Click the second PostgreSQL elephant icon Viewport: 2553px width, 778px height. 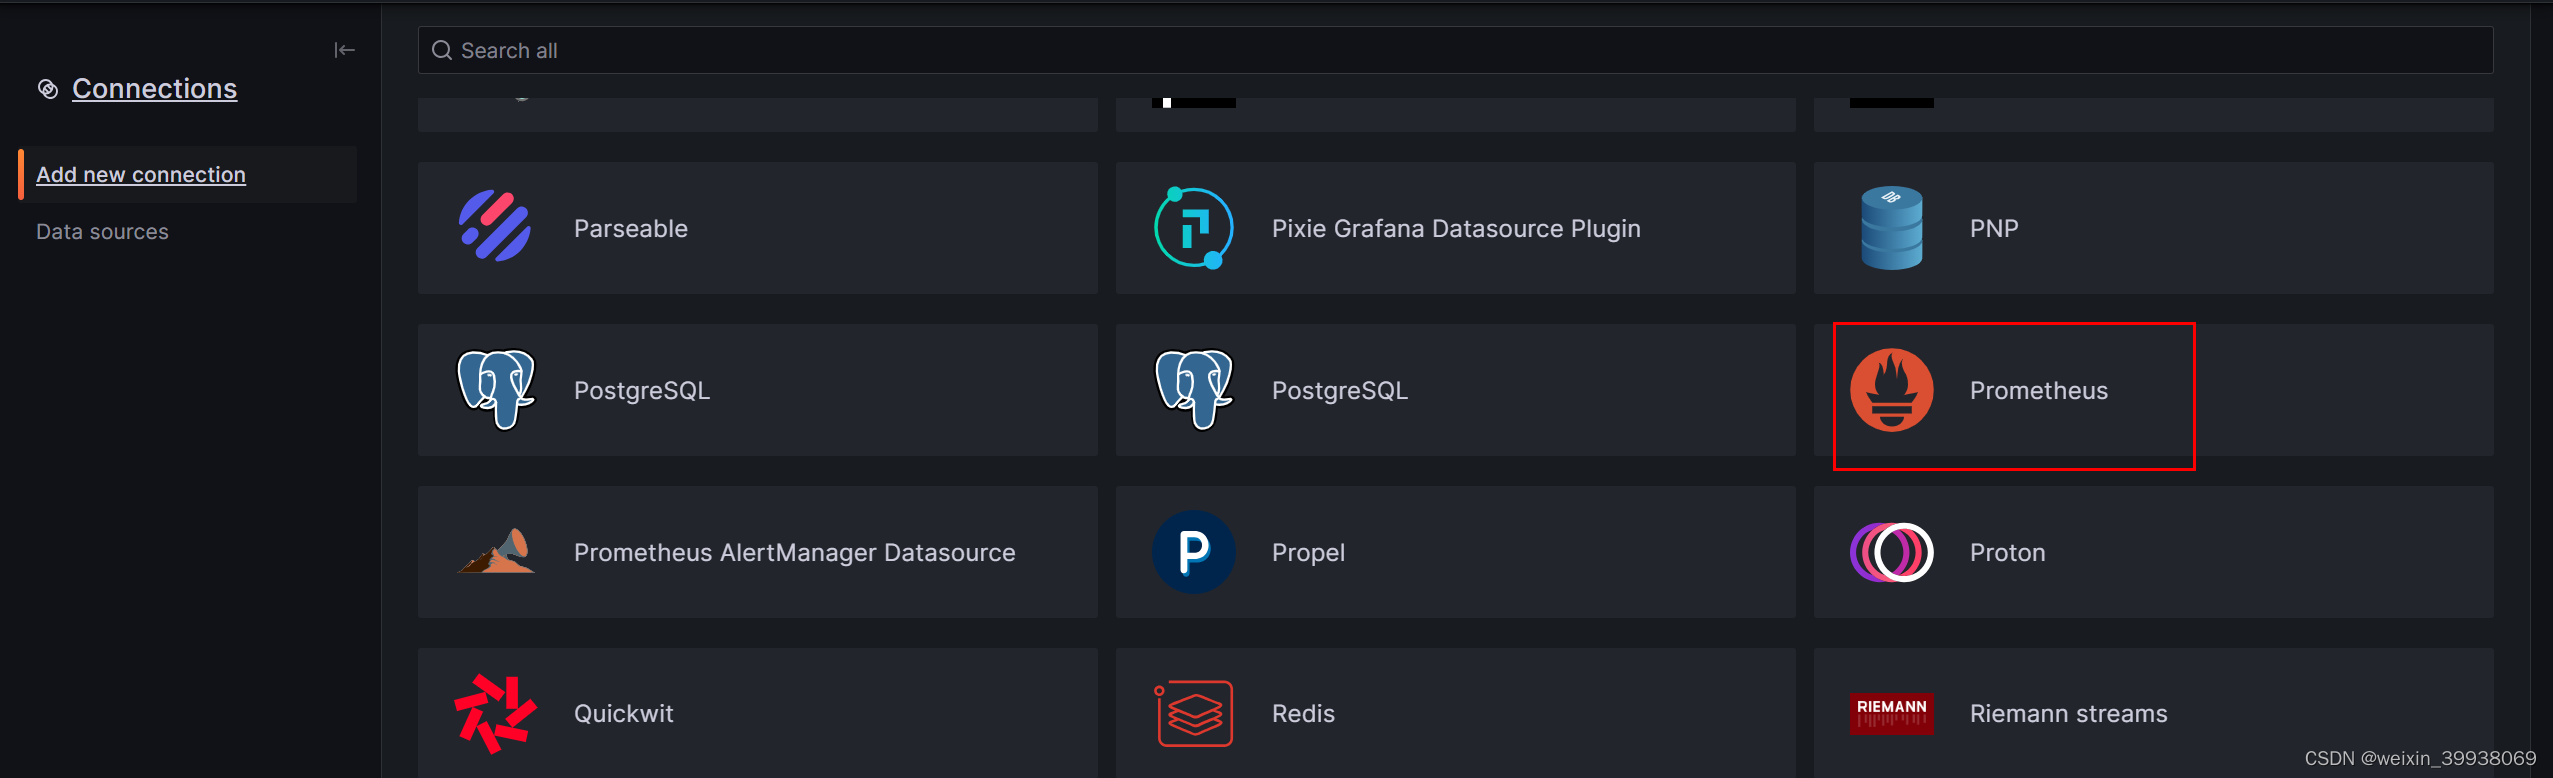pos(1194,389)
